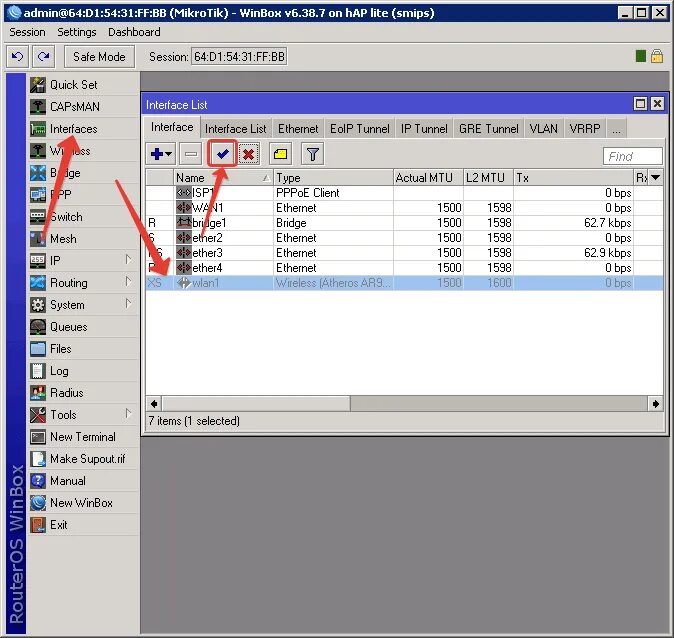Image resolution: width=674 pixels, height=638 pixels.
Task: Switch to the VRRP tab
Action: (x=585, y=129)
